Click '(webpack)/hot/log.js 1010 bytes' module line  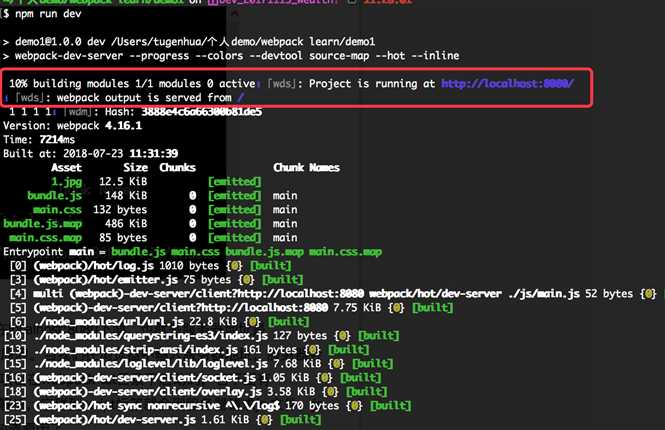(151, 266)
